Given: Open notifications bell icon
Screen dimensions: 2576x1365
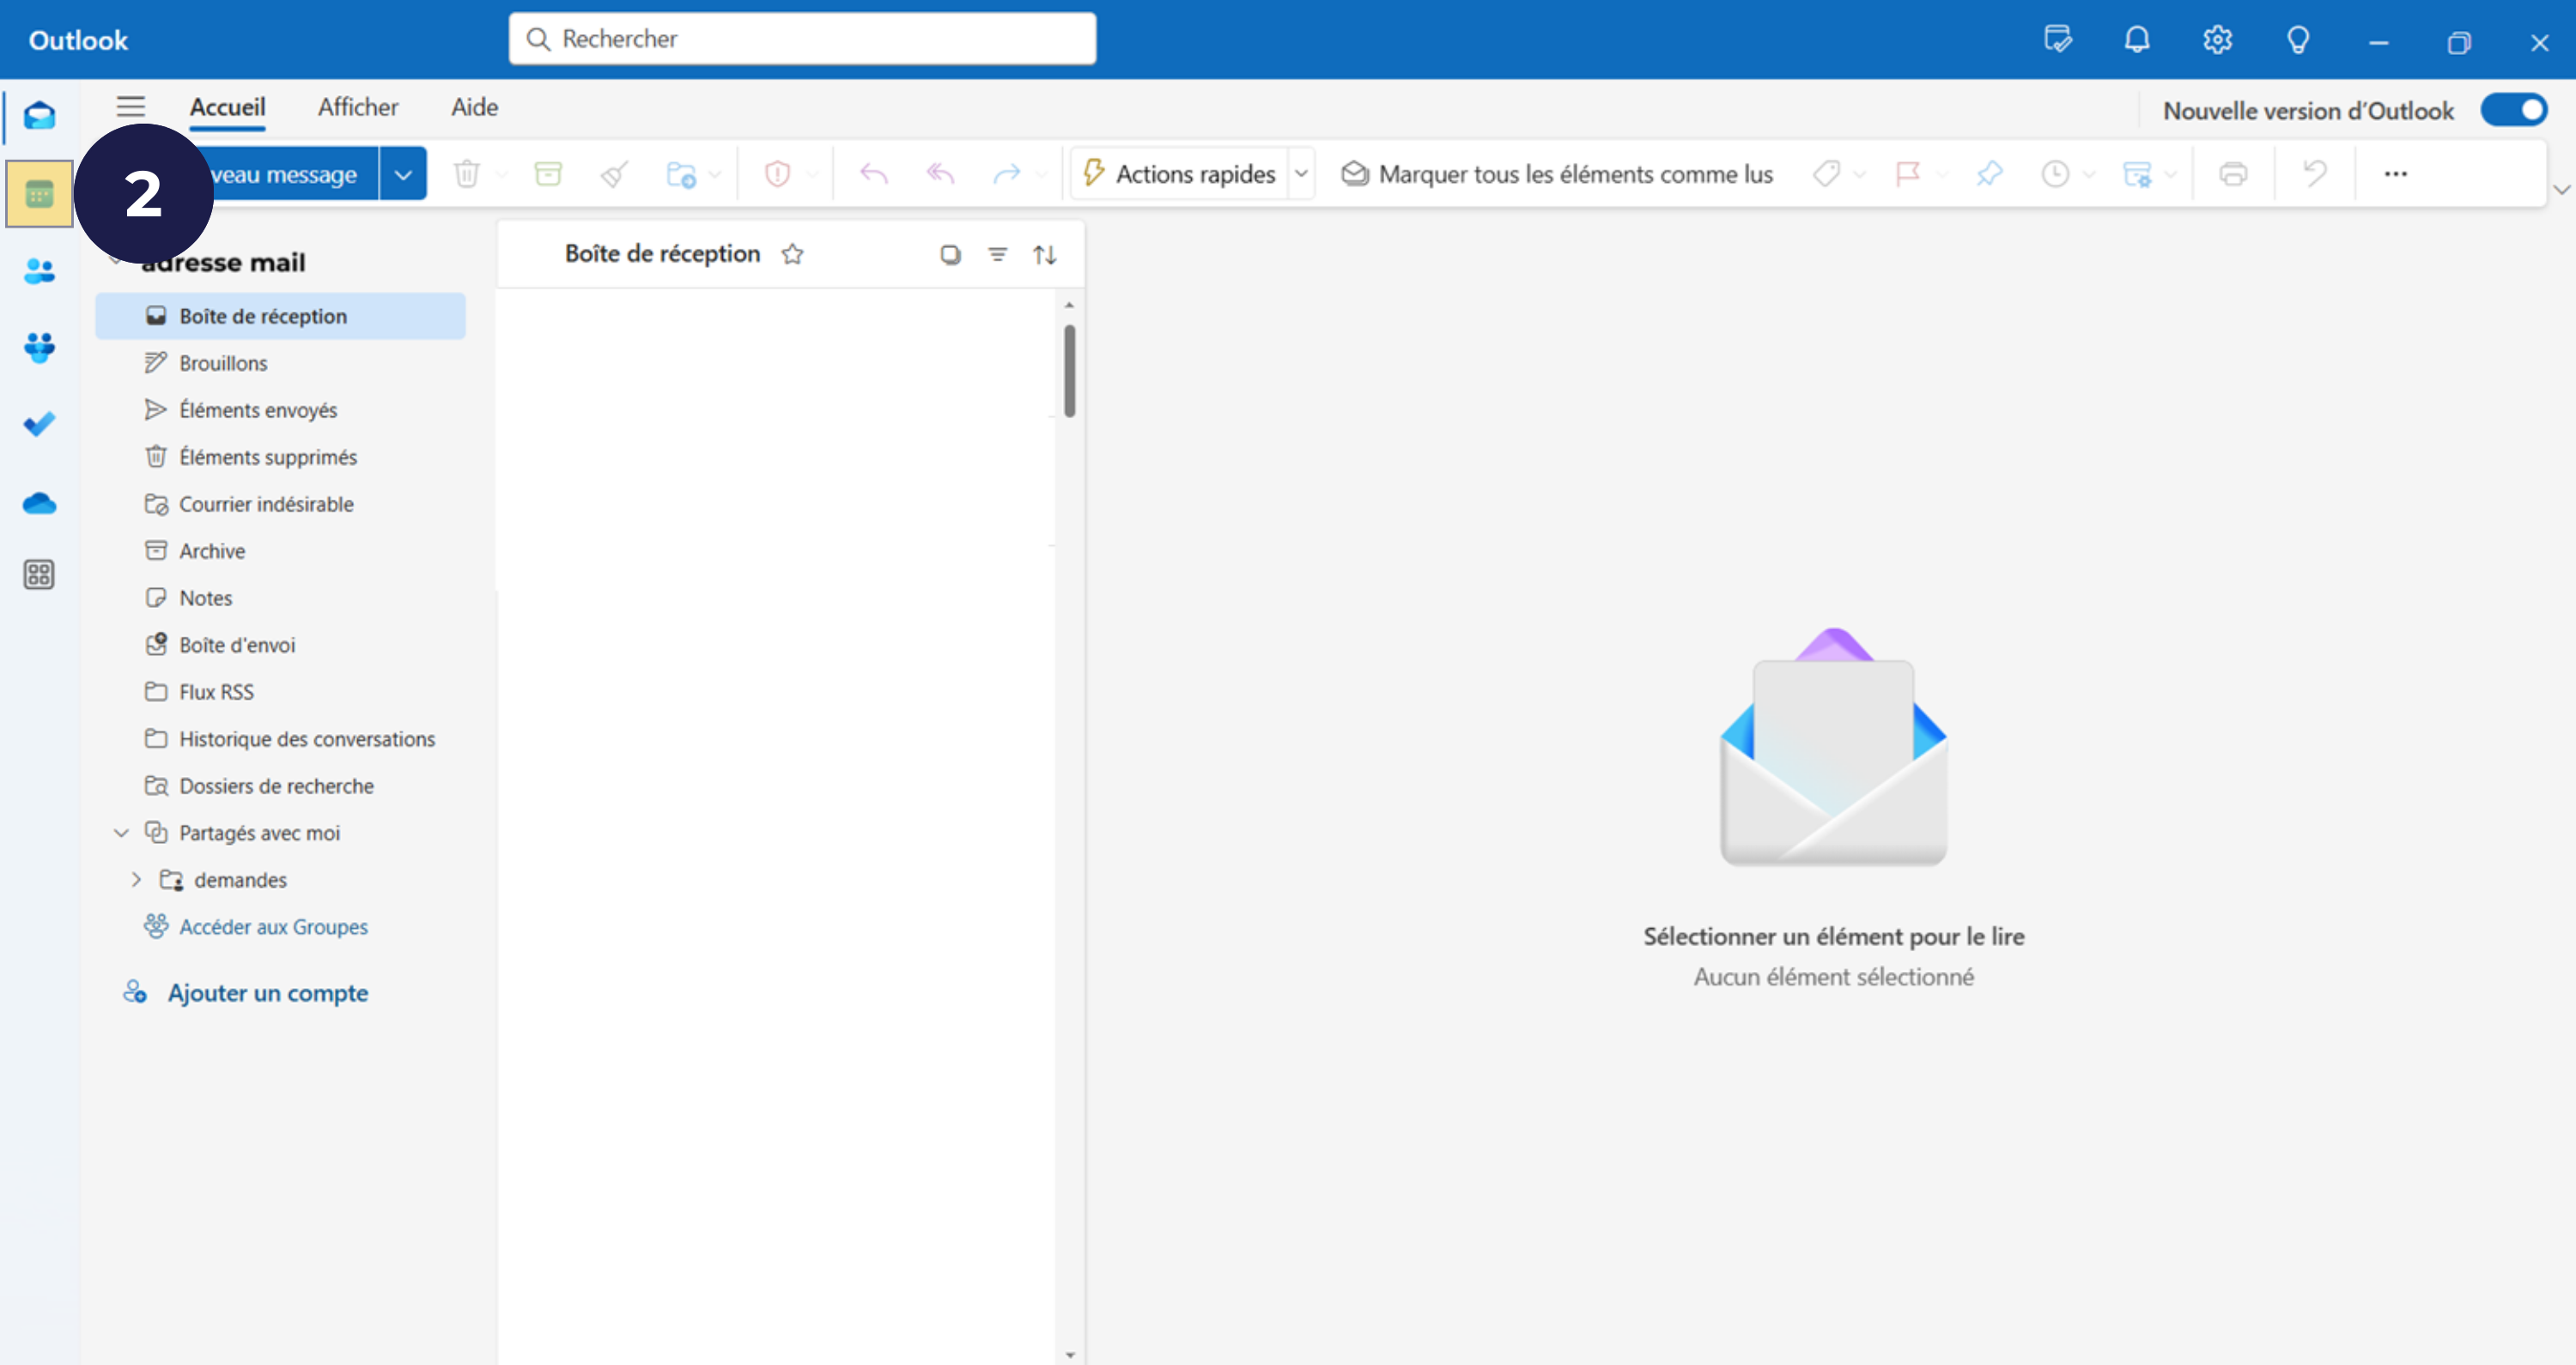Looking at the screenshot, I should click(2137, 40).
